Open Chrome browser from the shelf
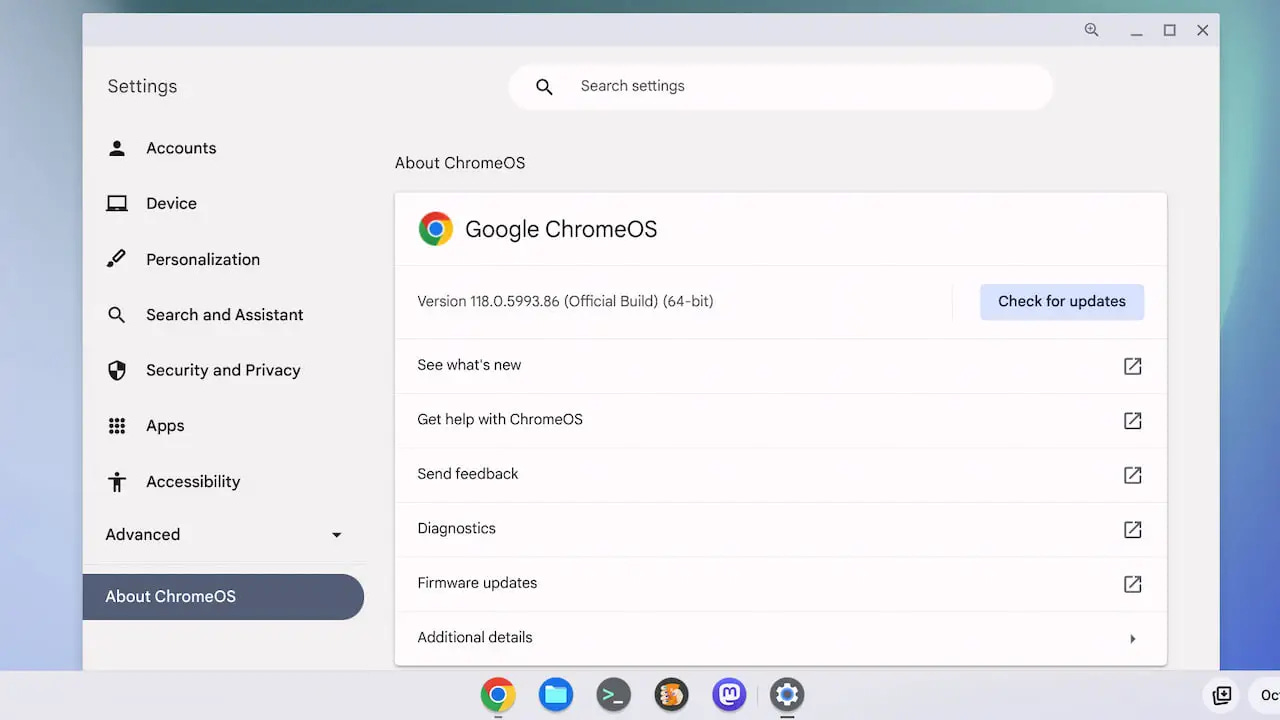1280x720 pixels. tap(498, 694)
